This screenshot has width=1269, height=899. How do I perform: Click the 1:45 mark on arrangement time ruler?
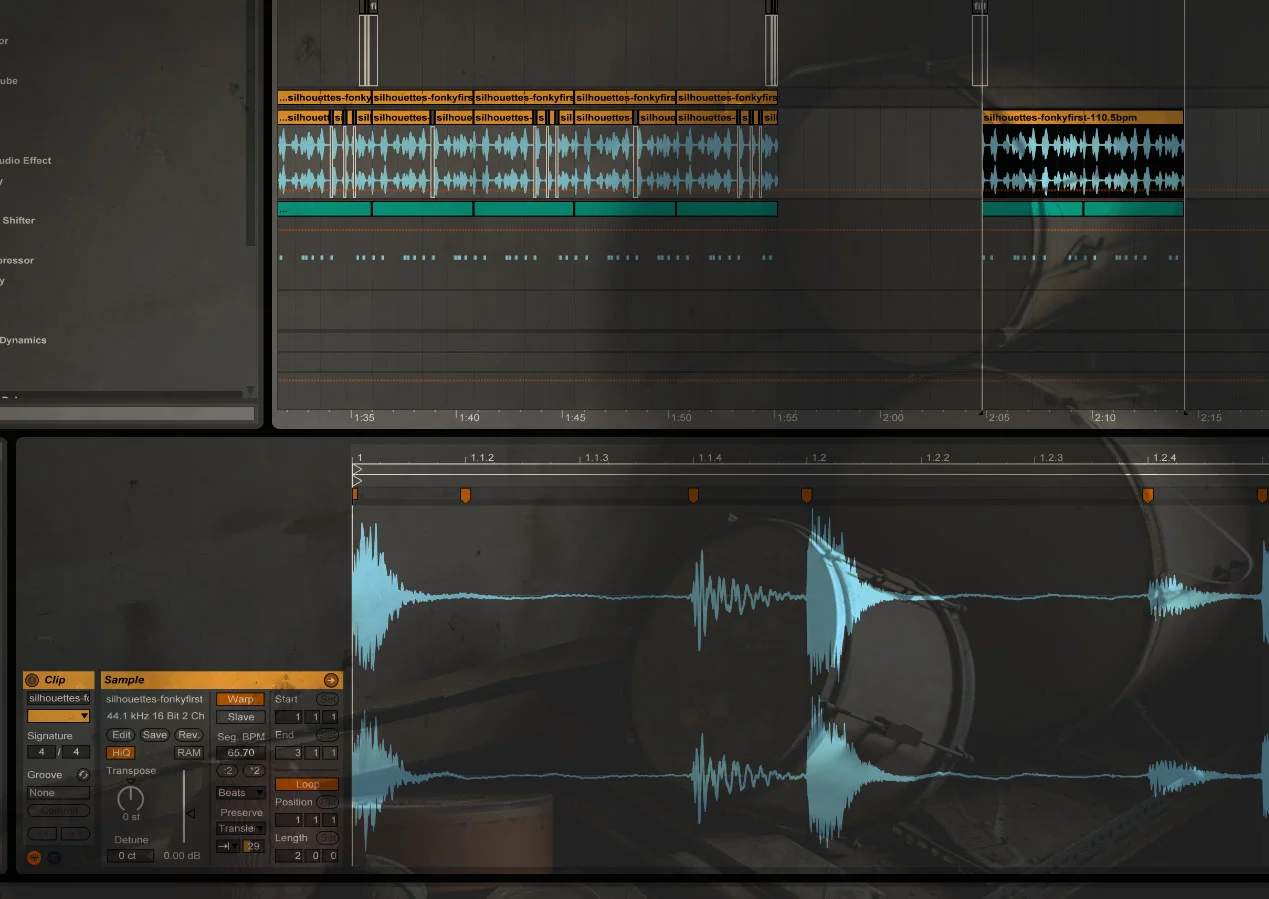coord(574,418)
